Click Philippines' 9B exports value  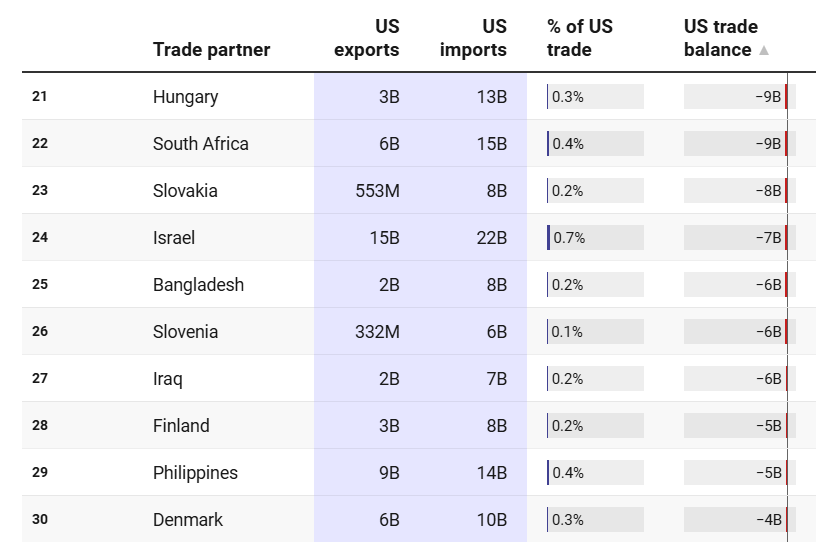pos(389,473)
